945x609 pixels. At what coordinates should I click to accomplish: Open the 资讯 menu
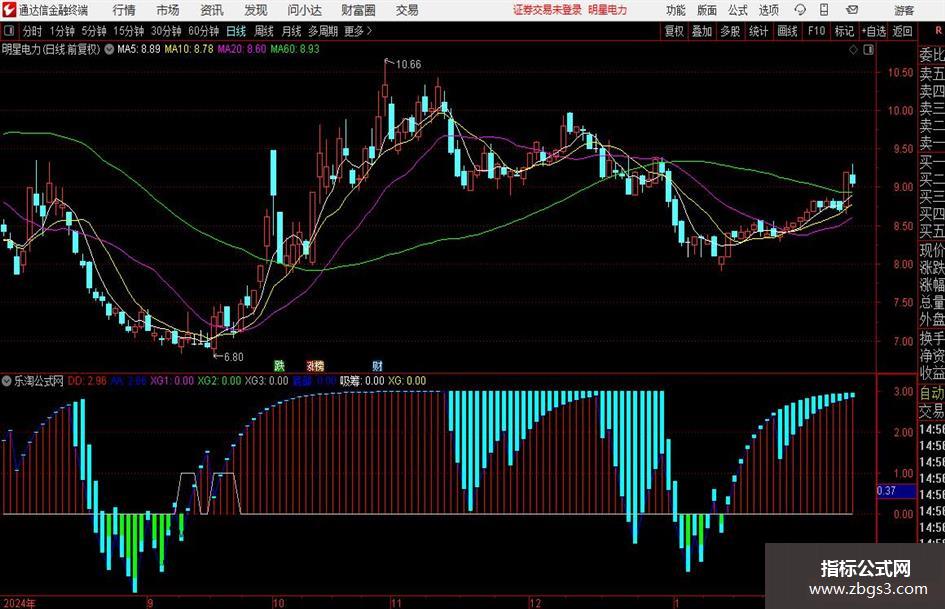coord(212,10)
